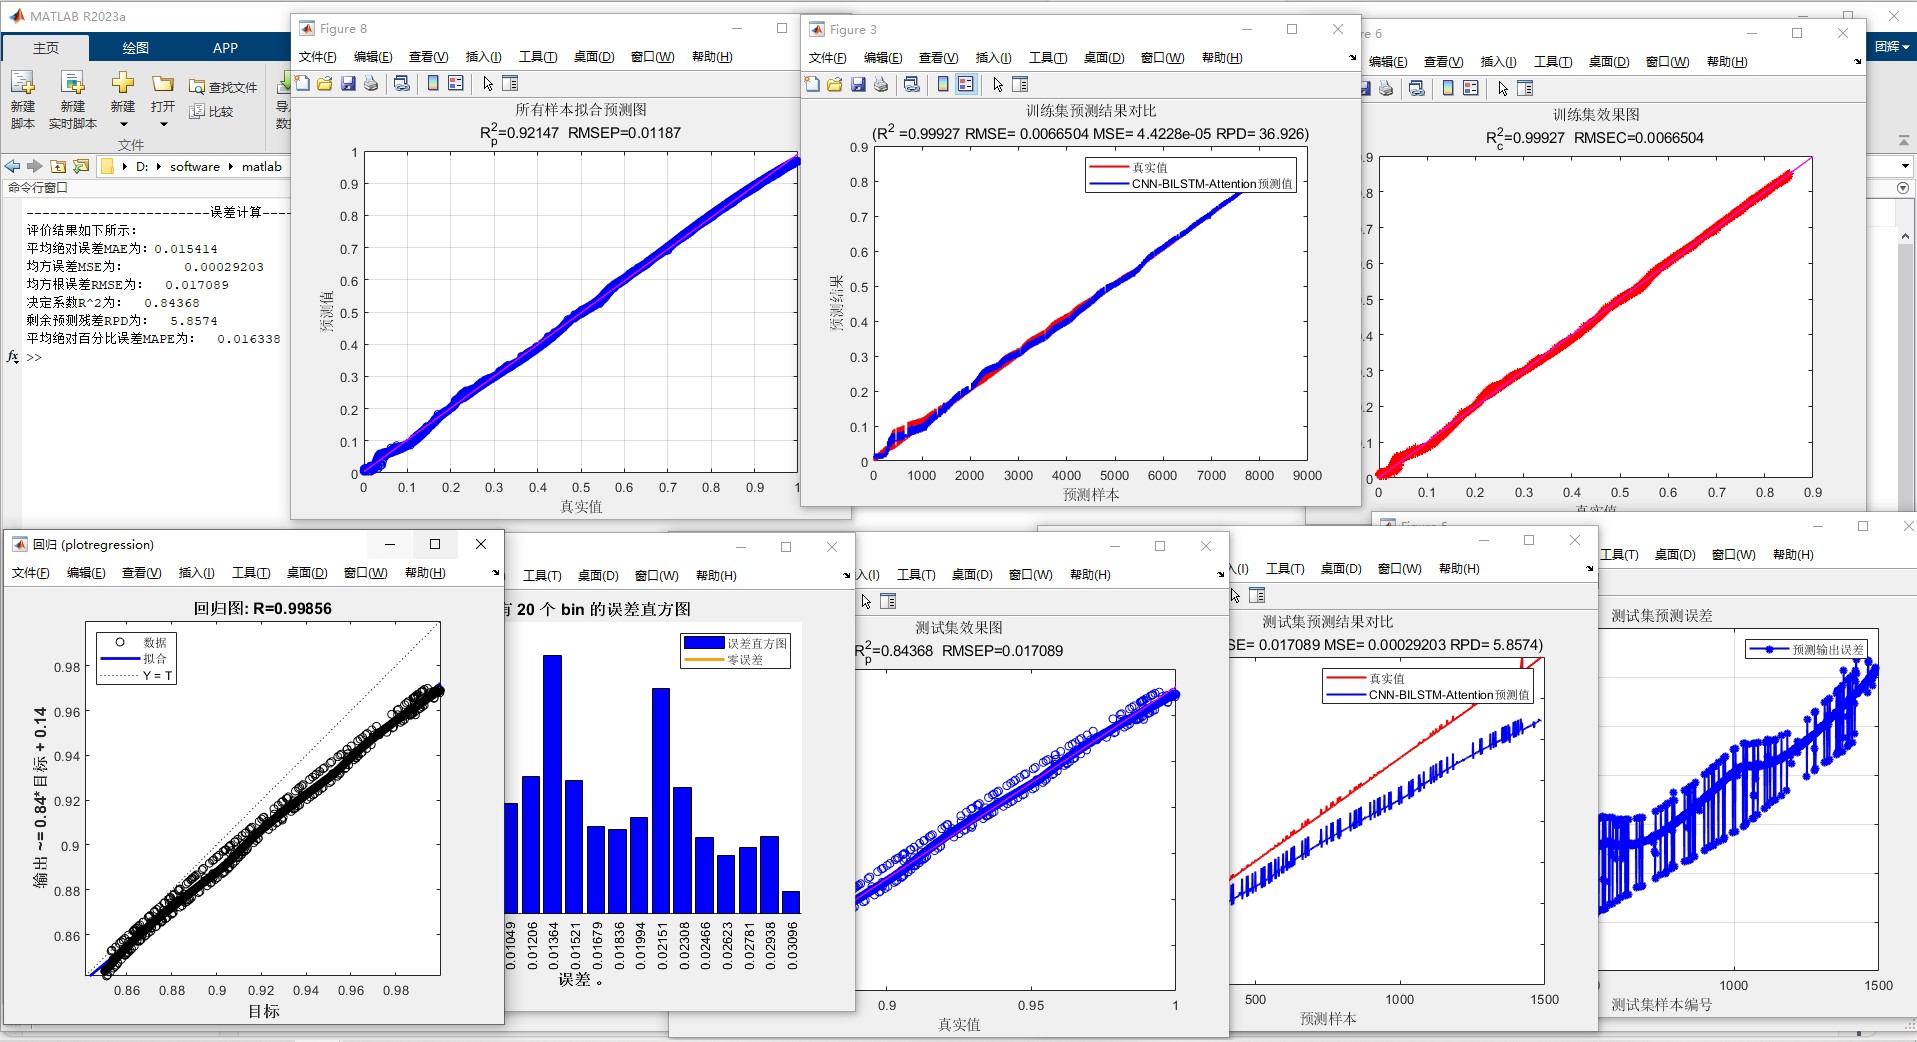1917x1042 pixels.
Task: Open Property Inspector in Figure 6 toolbar
Action: pyautogui.click(x=1525, y=88)
